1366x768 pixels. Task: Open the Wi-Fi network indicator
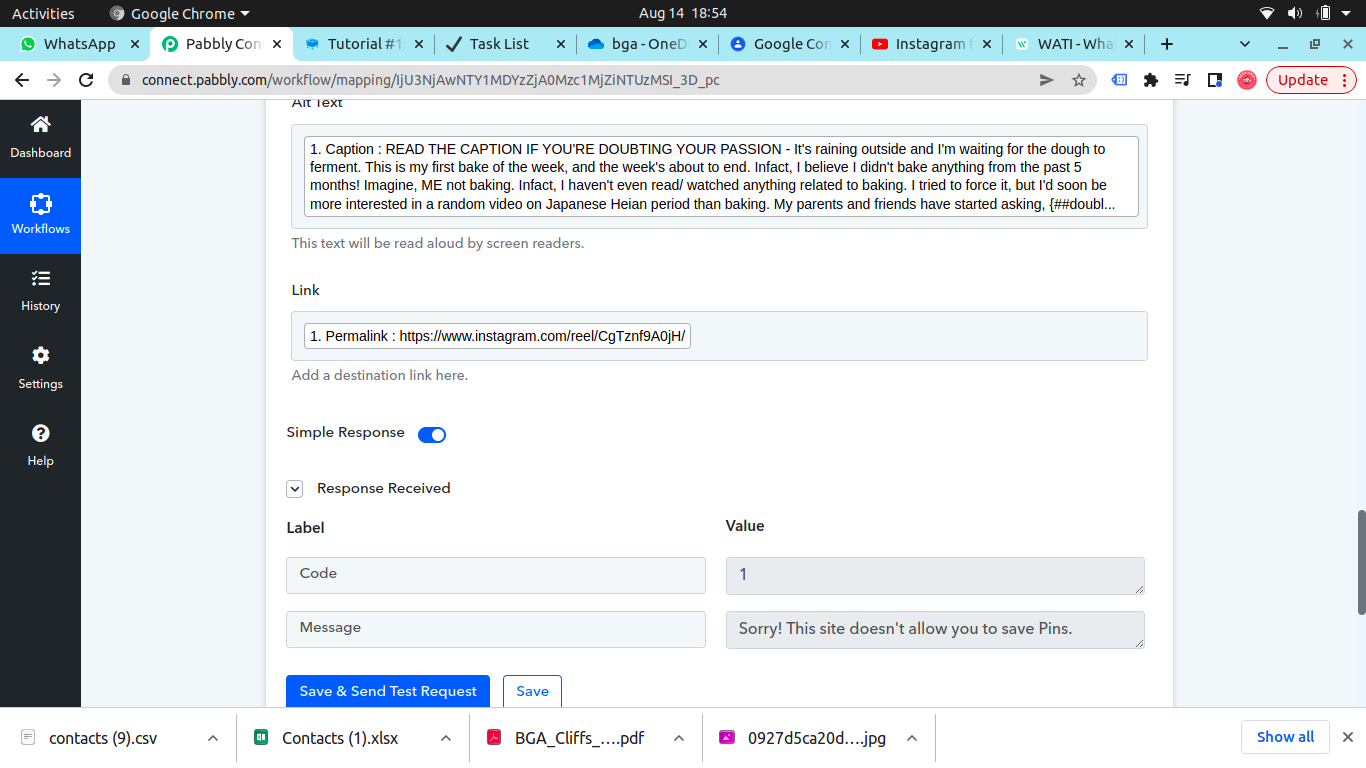[x=1267, y=13]
